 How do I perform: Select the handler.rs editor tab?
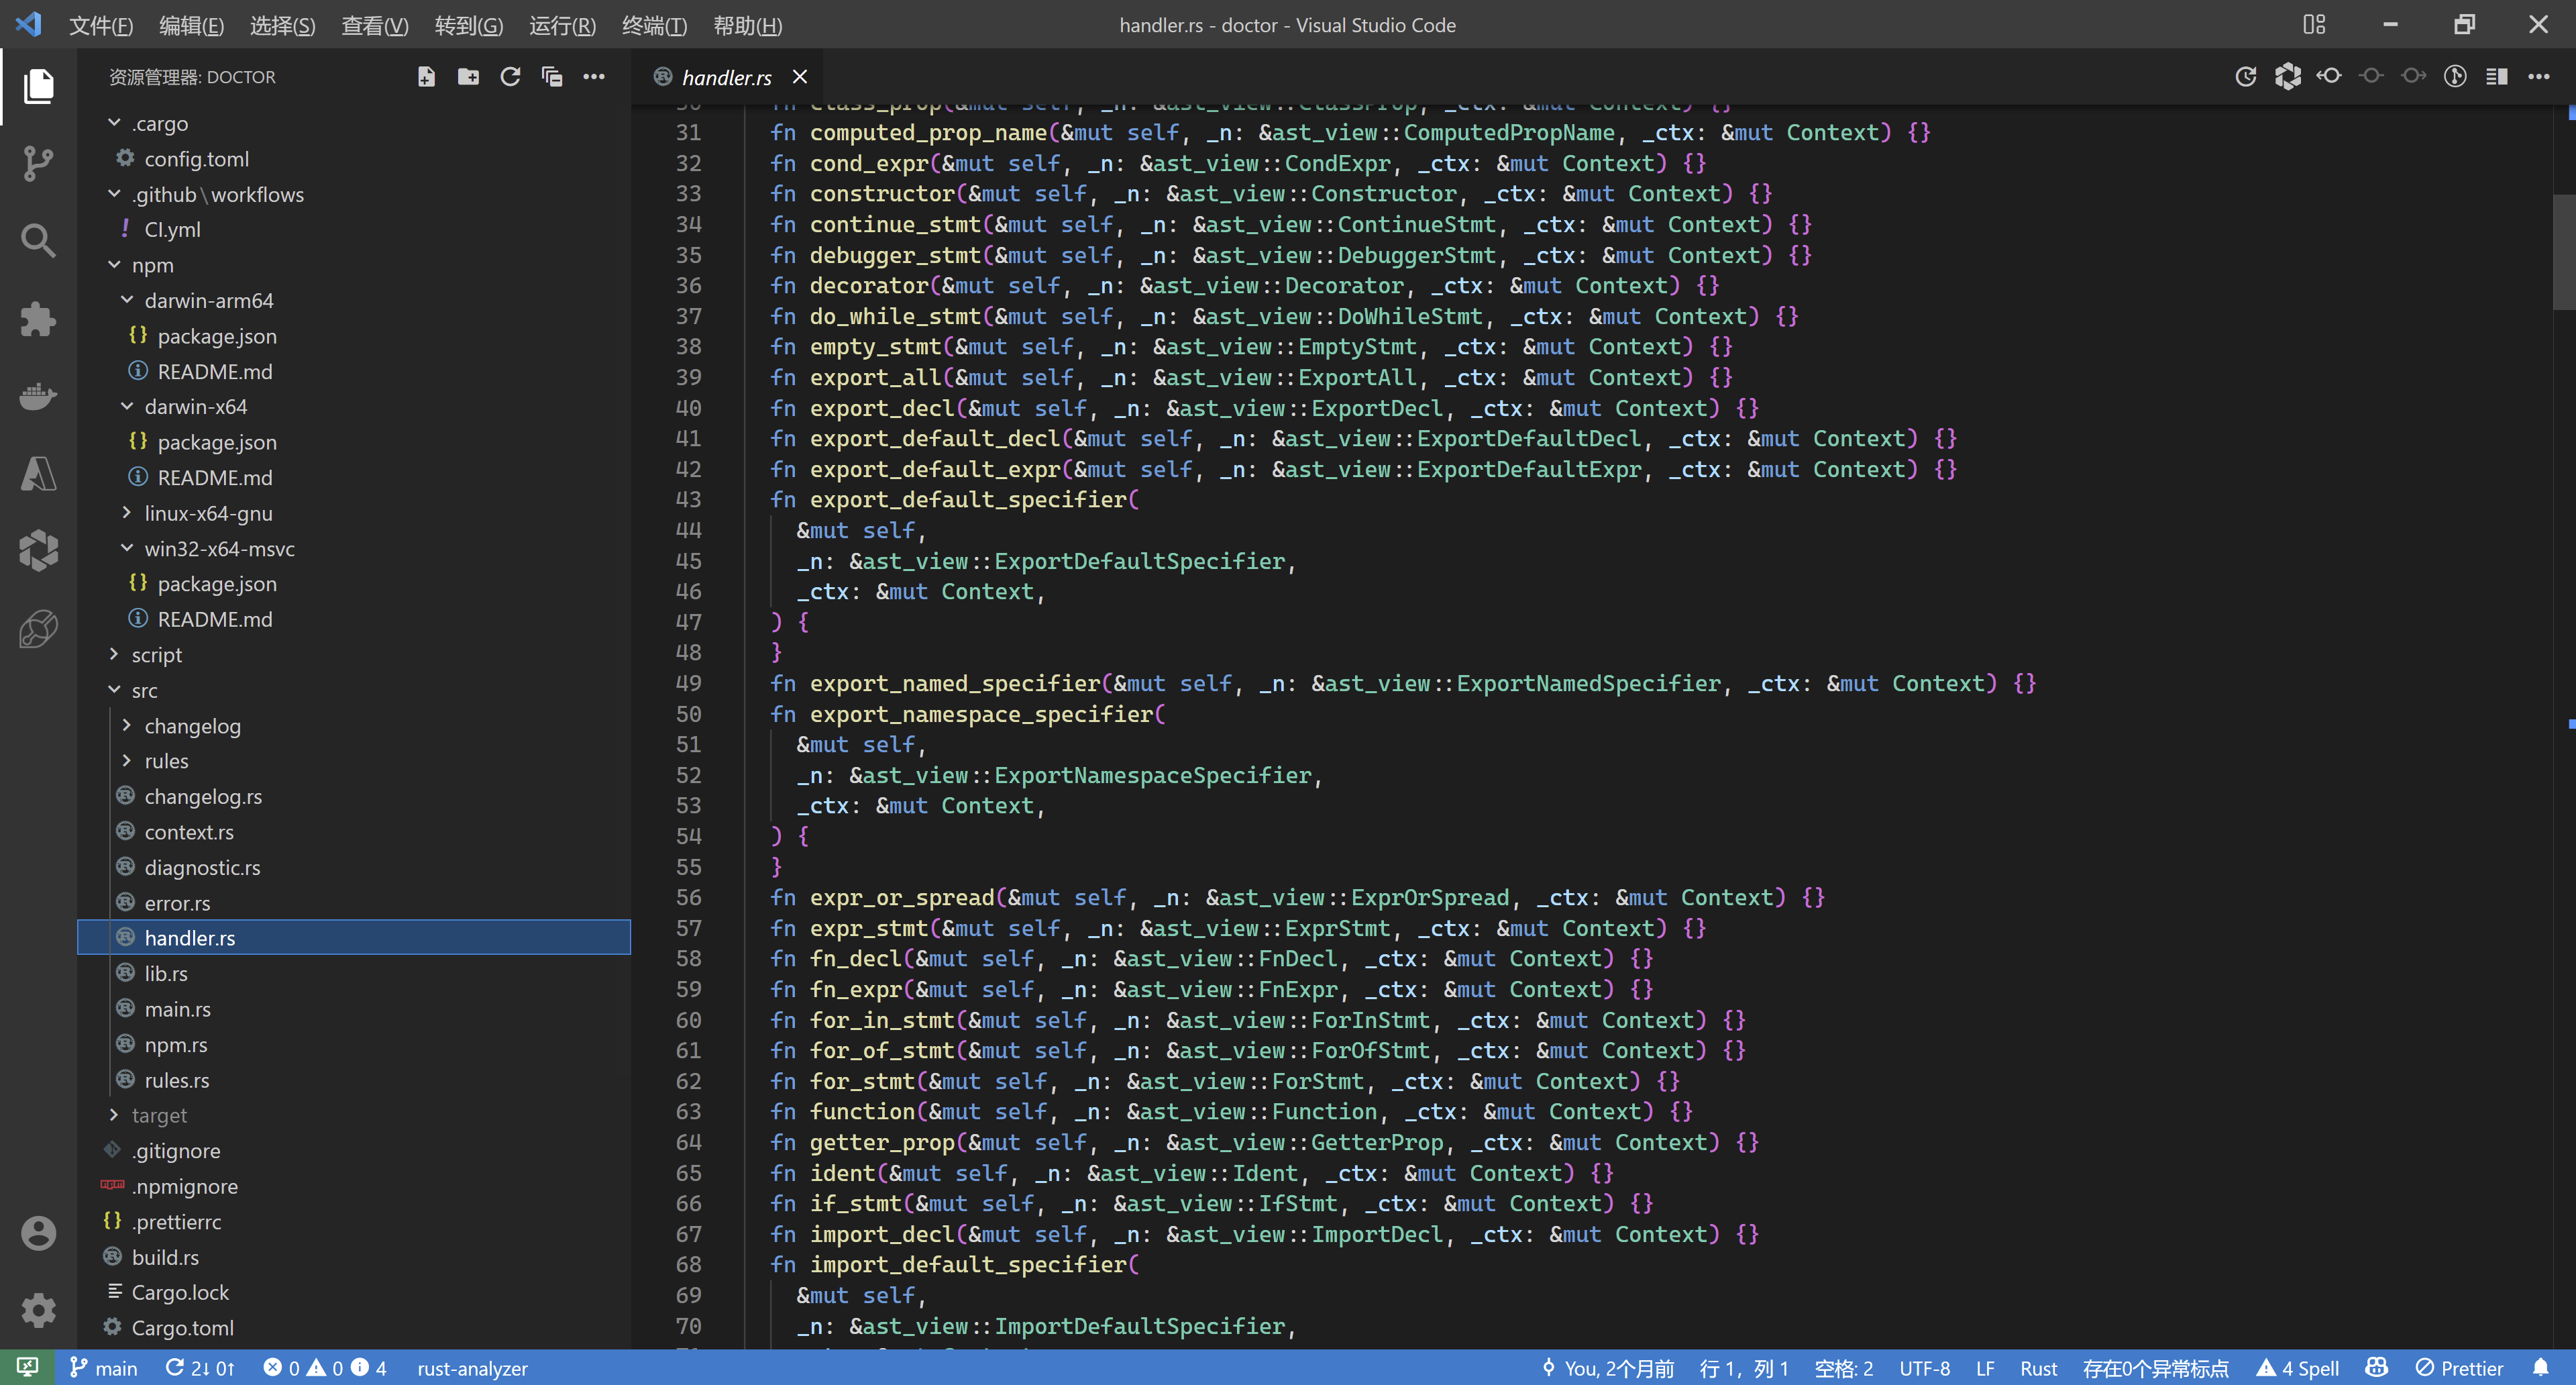coord(726,77)
